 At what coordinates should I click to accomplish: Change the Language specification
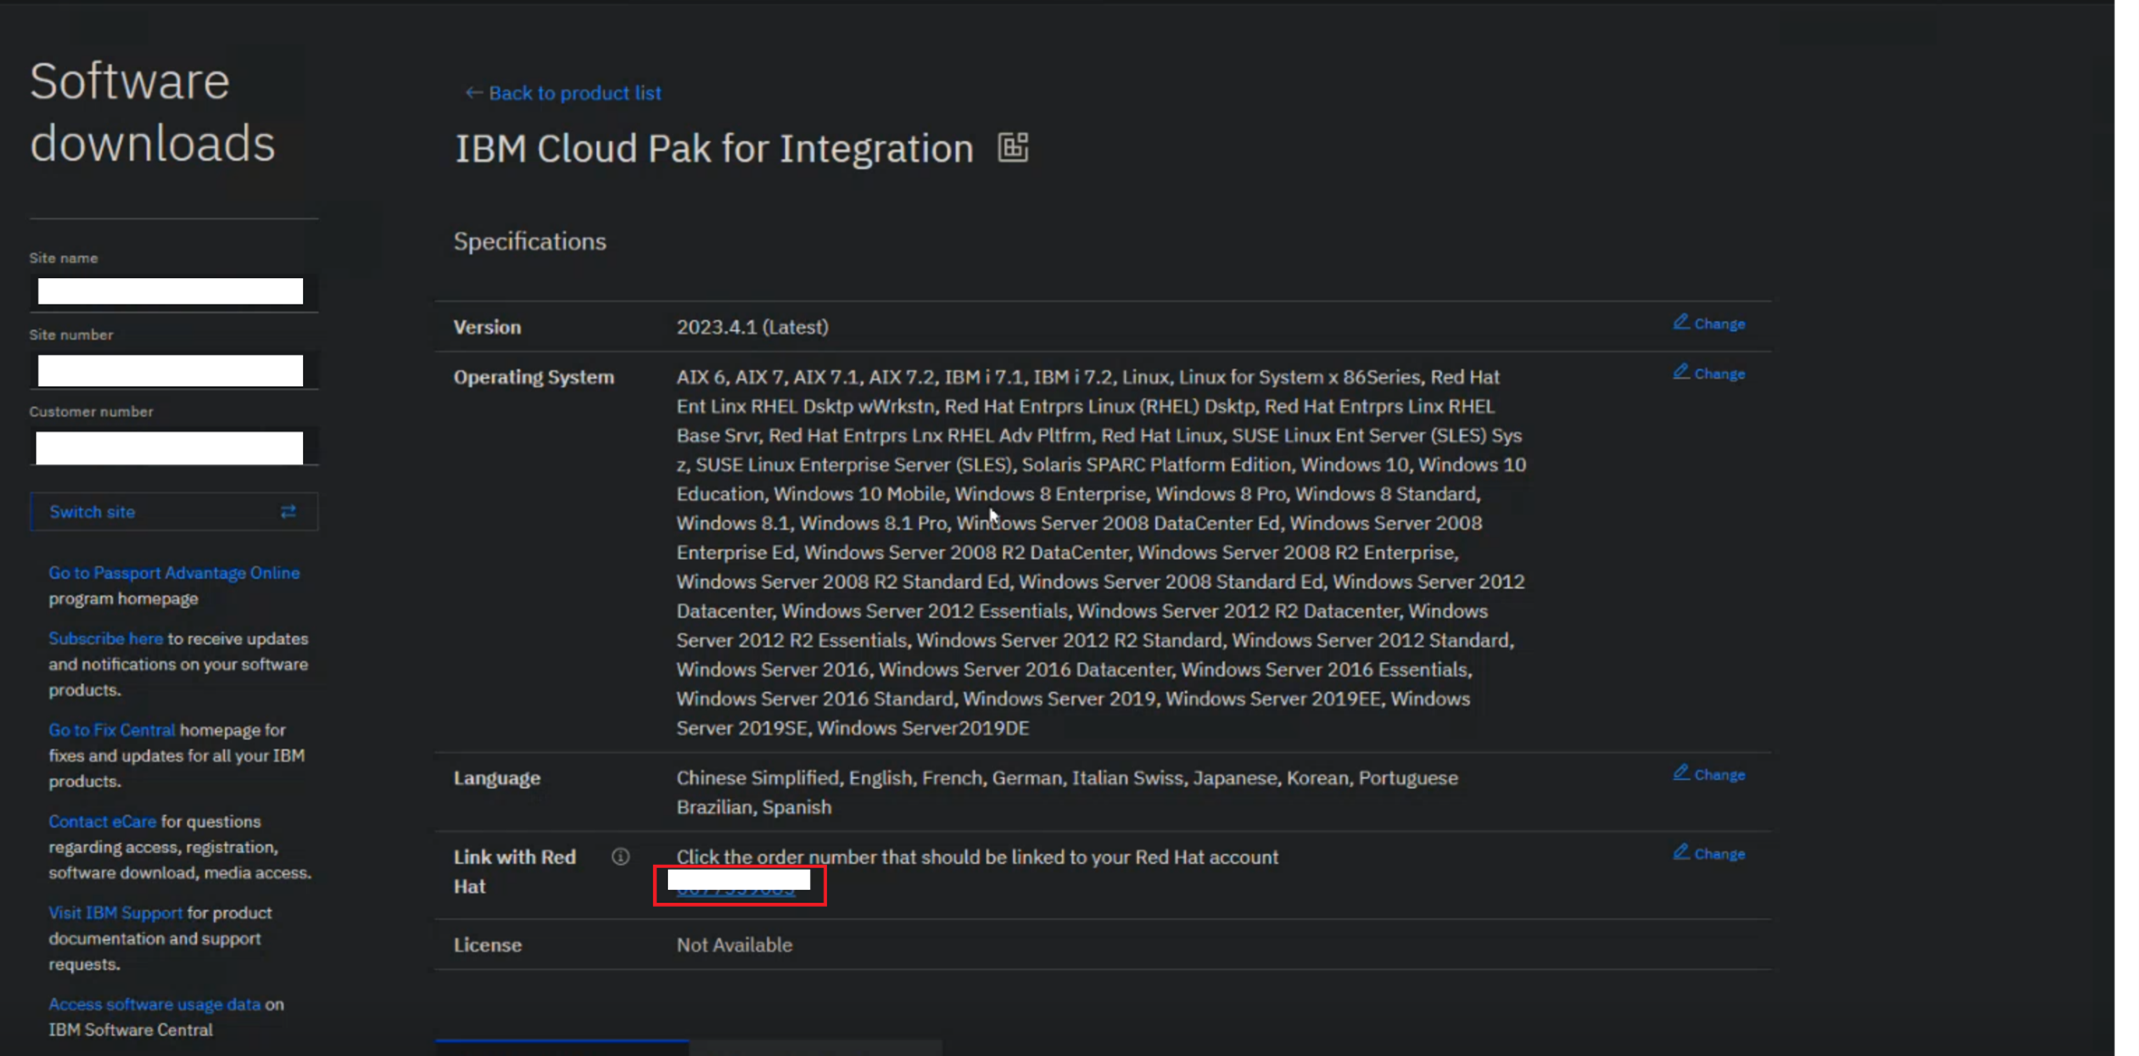point(1709,774)
